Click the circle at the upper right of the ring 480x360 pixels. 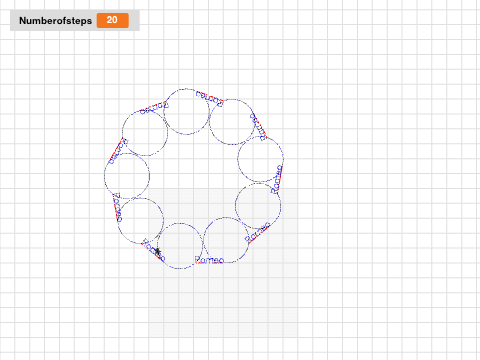click(232, 122)
